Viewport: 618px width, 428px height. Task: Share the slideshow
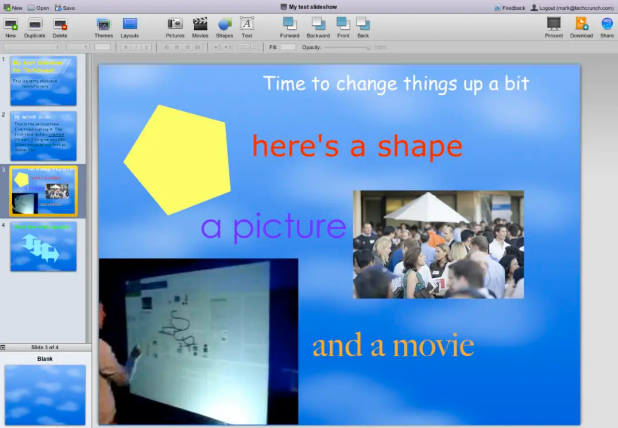click(x=607, y=28)
